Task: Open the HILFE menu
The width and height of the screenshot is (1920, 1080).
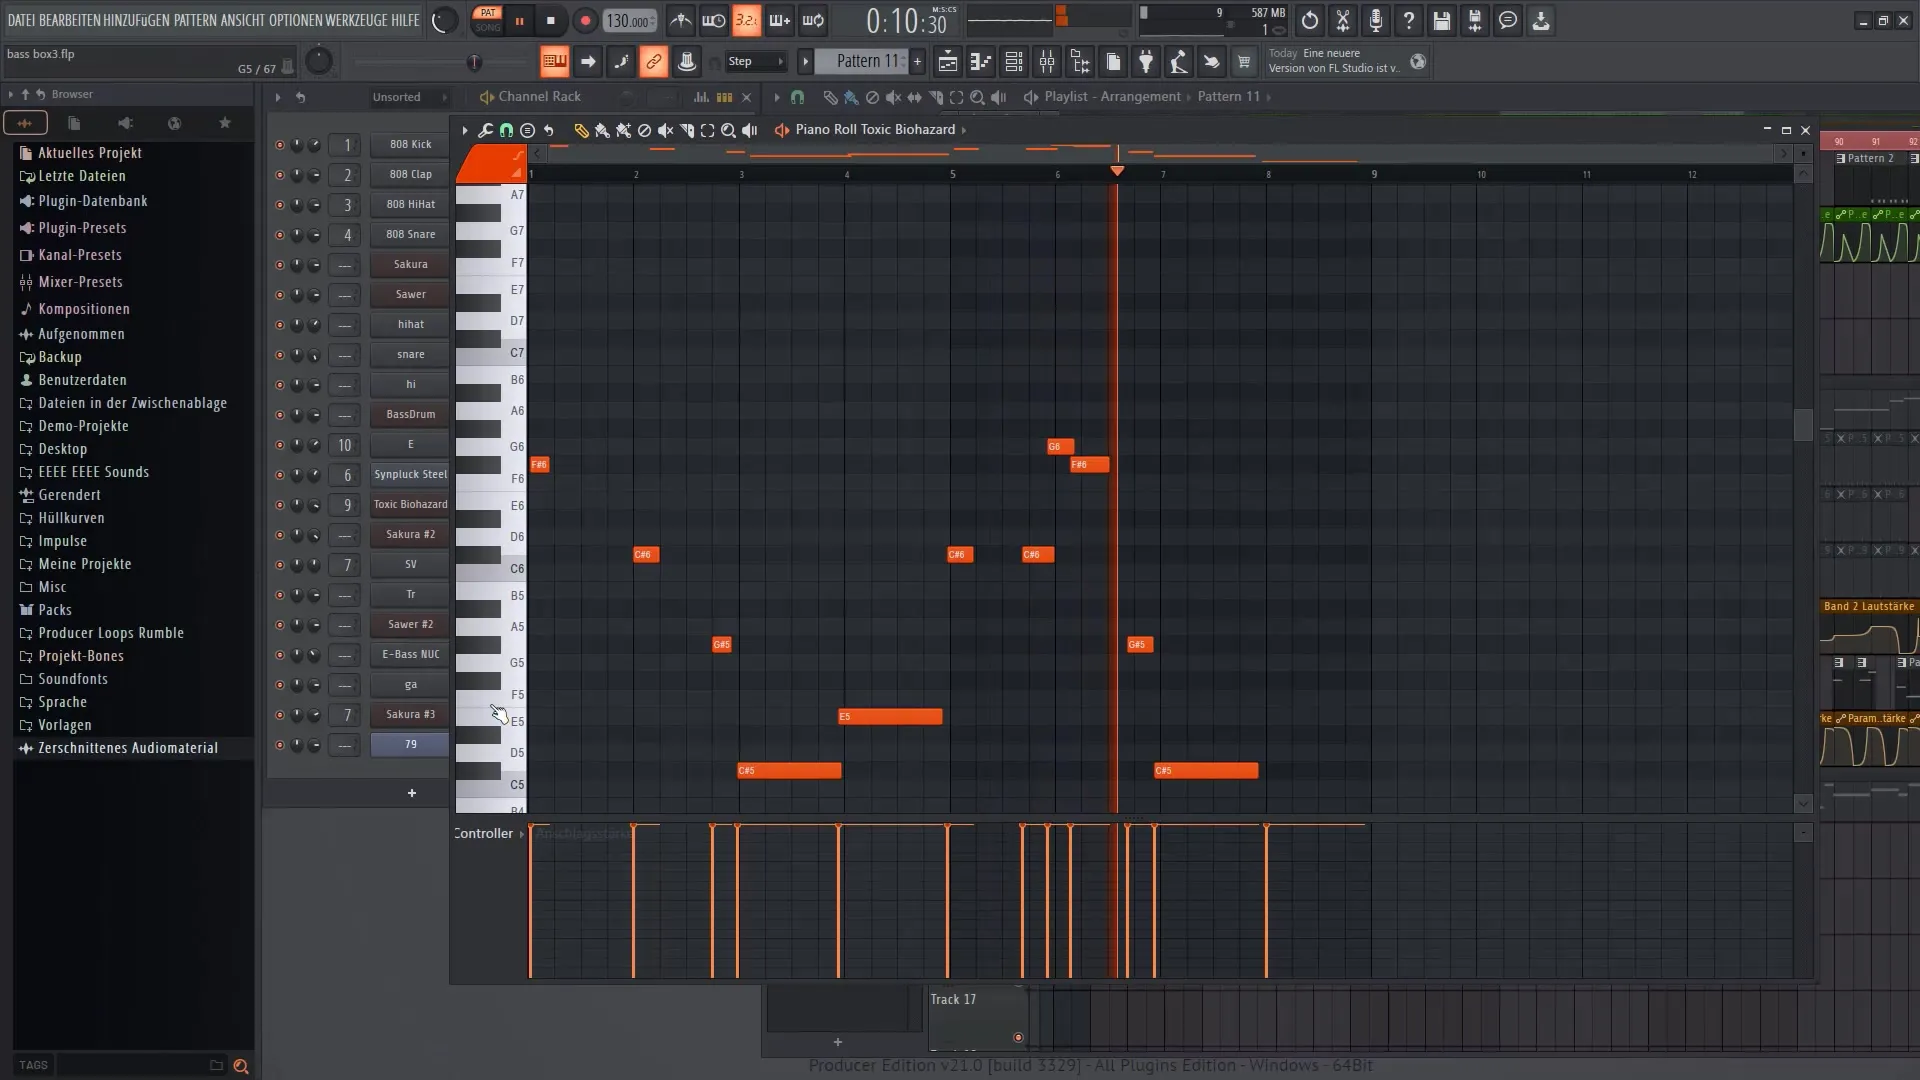Action: pos(405,20)
